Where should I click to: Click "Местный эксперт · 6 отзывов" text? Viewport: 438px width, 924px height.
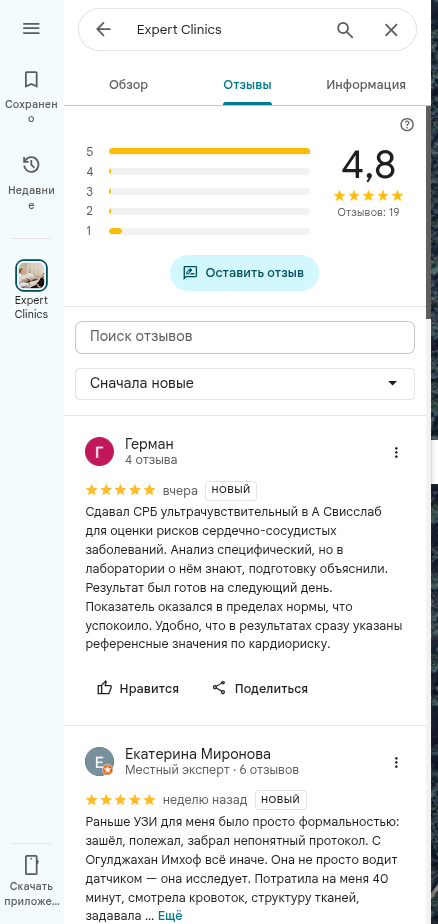212,770
